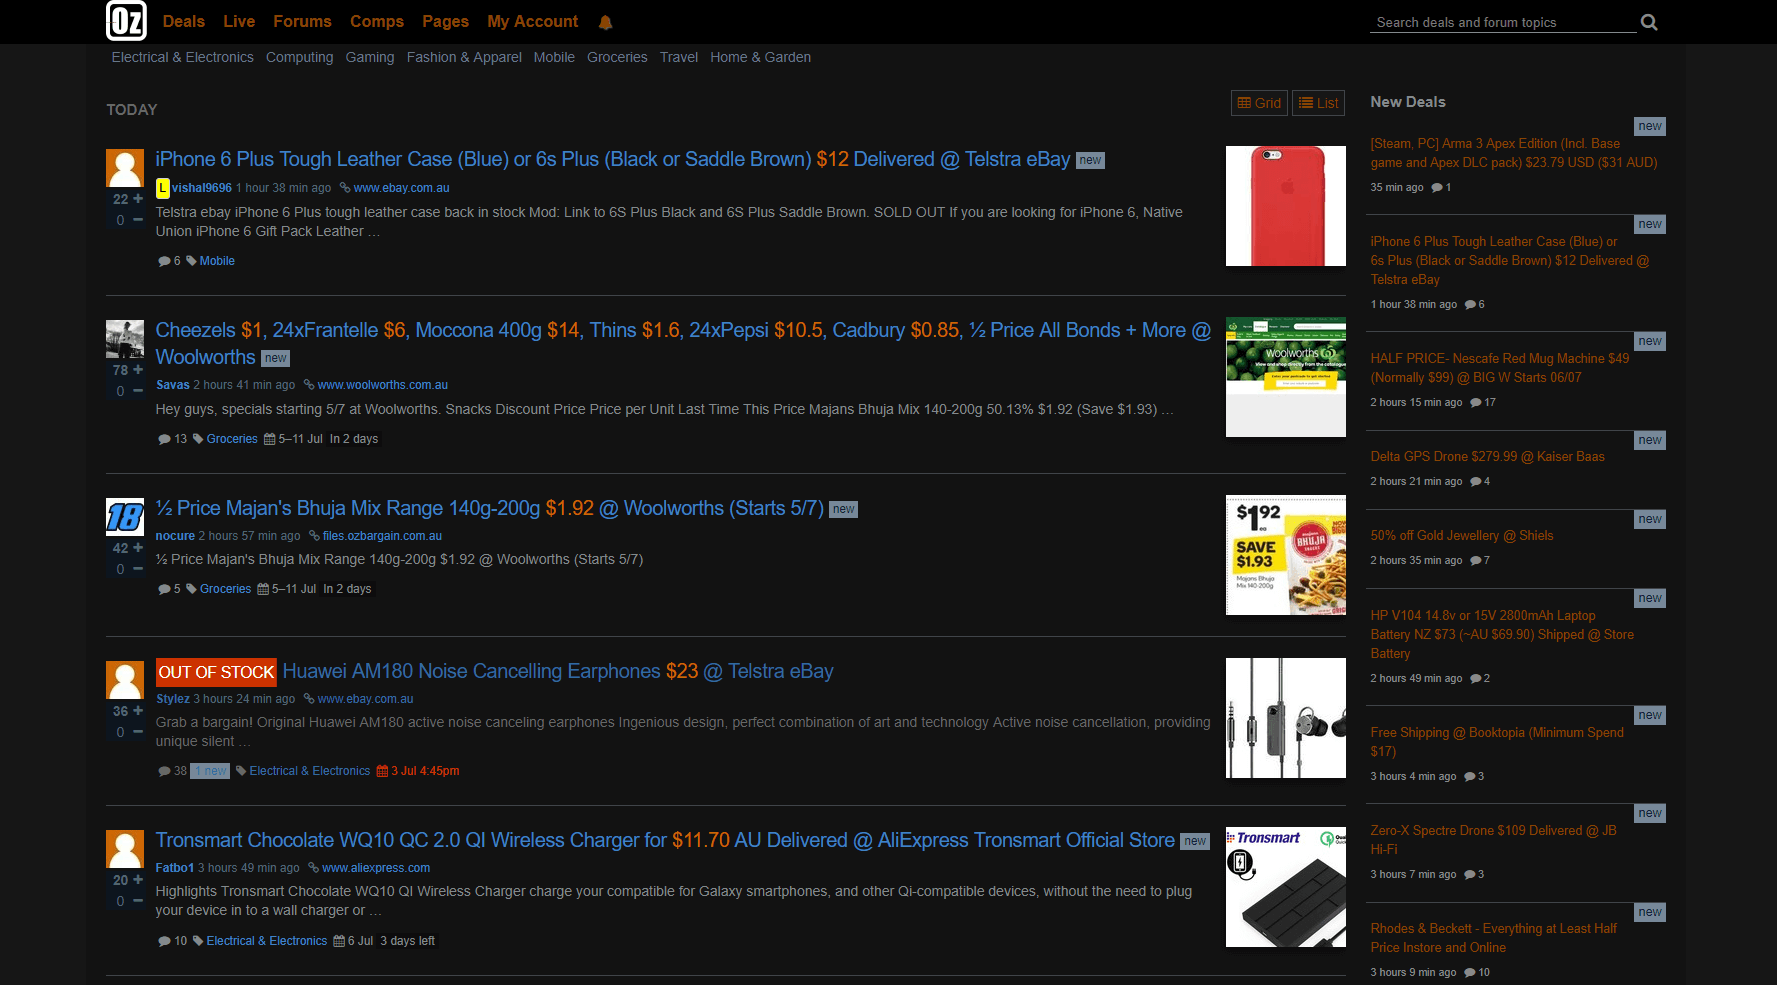Open the Deals menu
Viewport: 1777px width, 985px height.
tap(183, 21)
